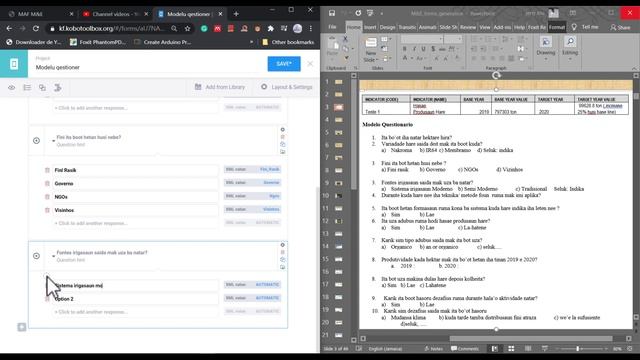Duplicate the "Fontes irigasaun" question
This screenshot has height=360, width=640.
[282, 260]
